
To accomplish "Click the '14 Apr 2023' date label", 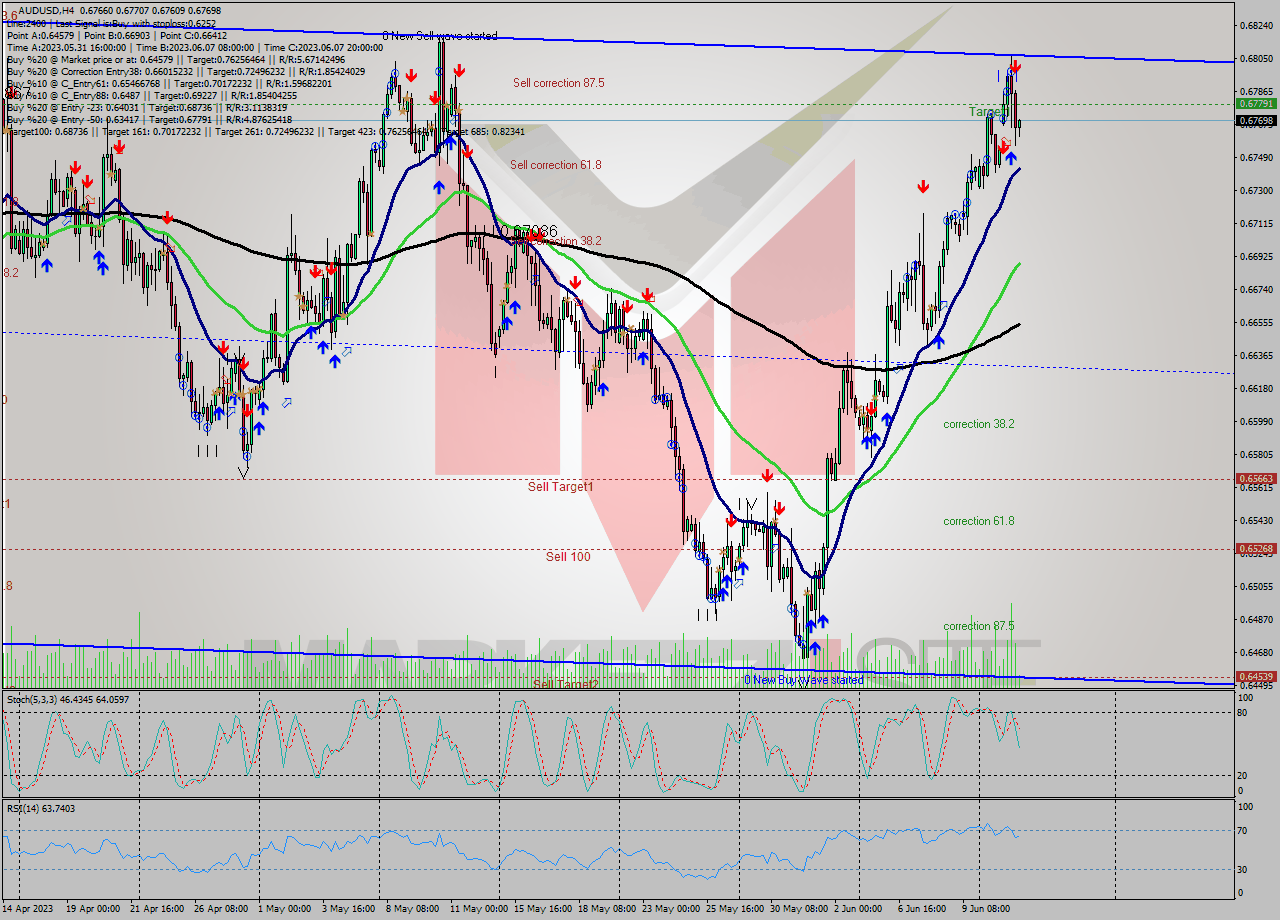I will (x=30, y=909).
